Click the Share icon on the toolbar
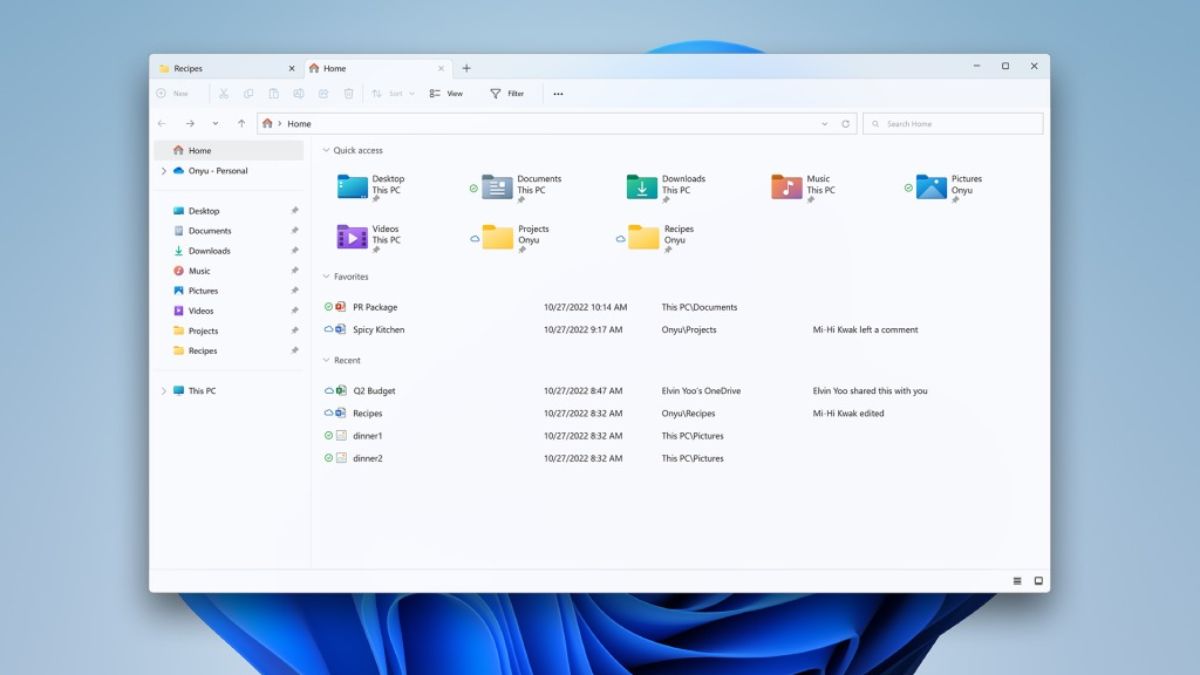The width and height of the screenshot is (1200, 675). [x=323, y=93]
